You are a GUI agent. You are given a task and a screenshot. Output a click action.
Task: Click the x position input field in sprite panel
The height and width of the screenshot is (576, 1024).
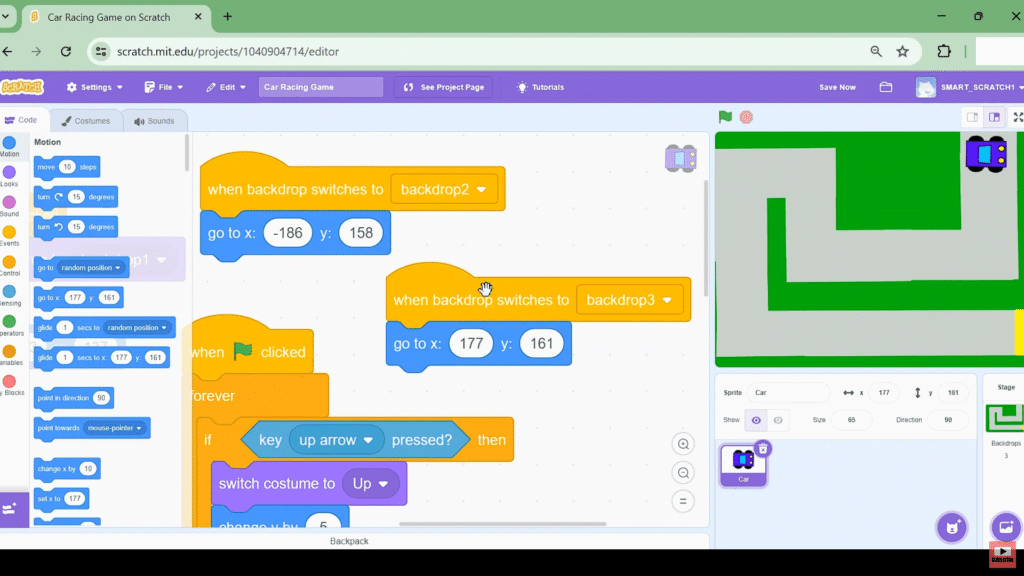(885, 393)
